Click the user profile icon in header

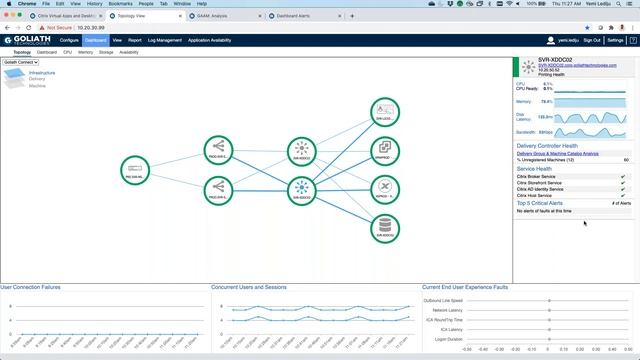551,40
